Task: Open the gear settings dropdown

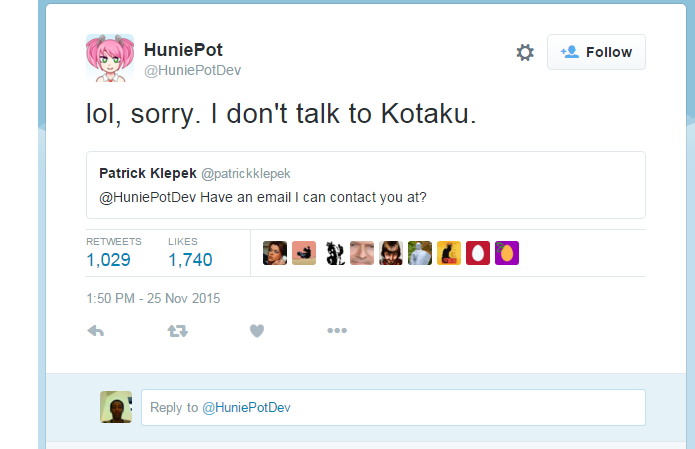Action: (525, 52)
